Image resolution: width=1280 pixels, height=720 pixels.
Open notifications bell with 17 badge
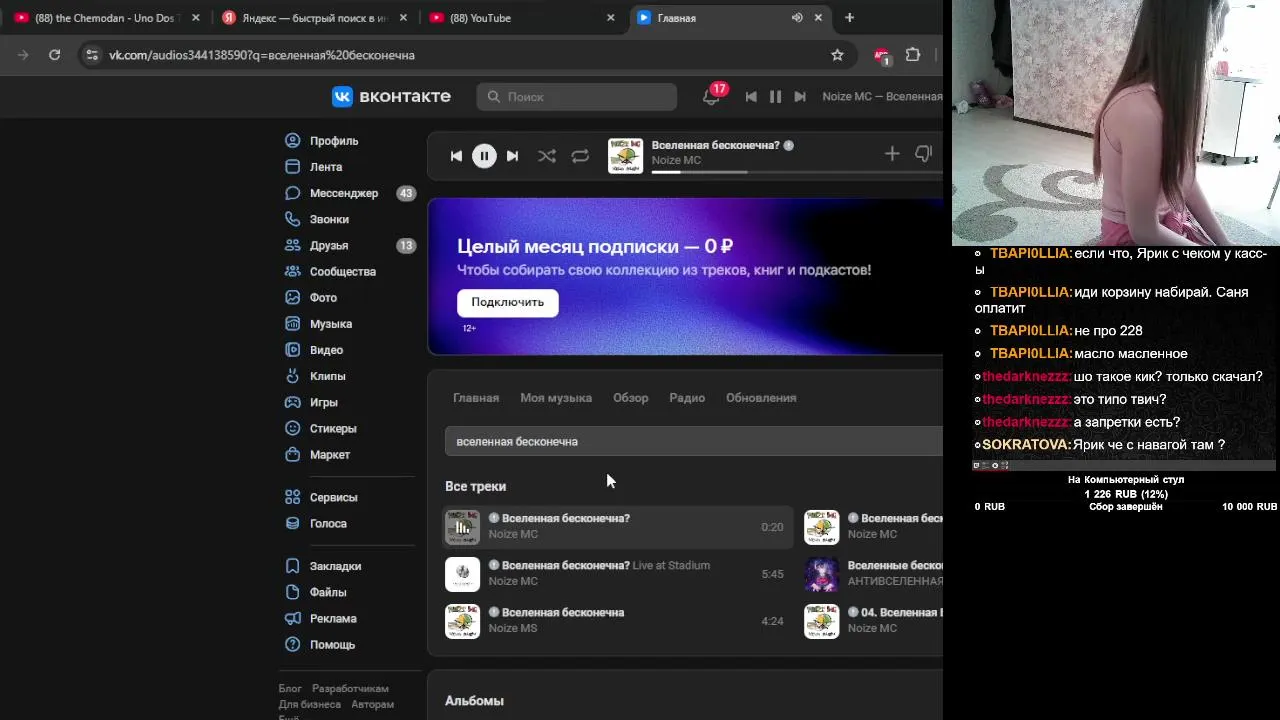(712, 97)
